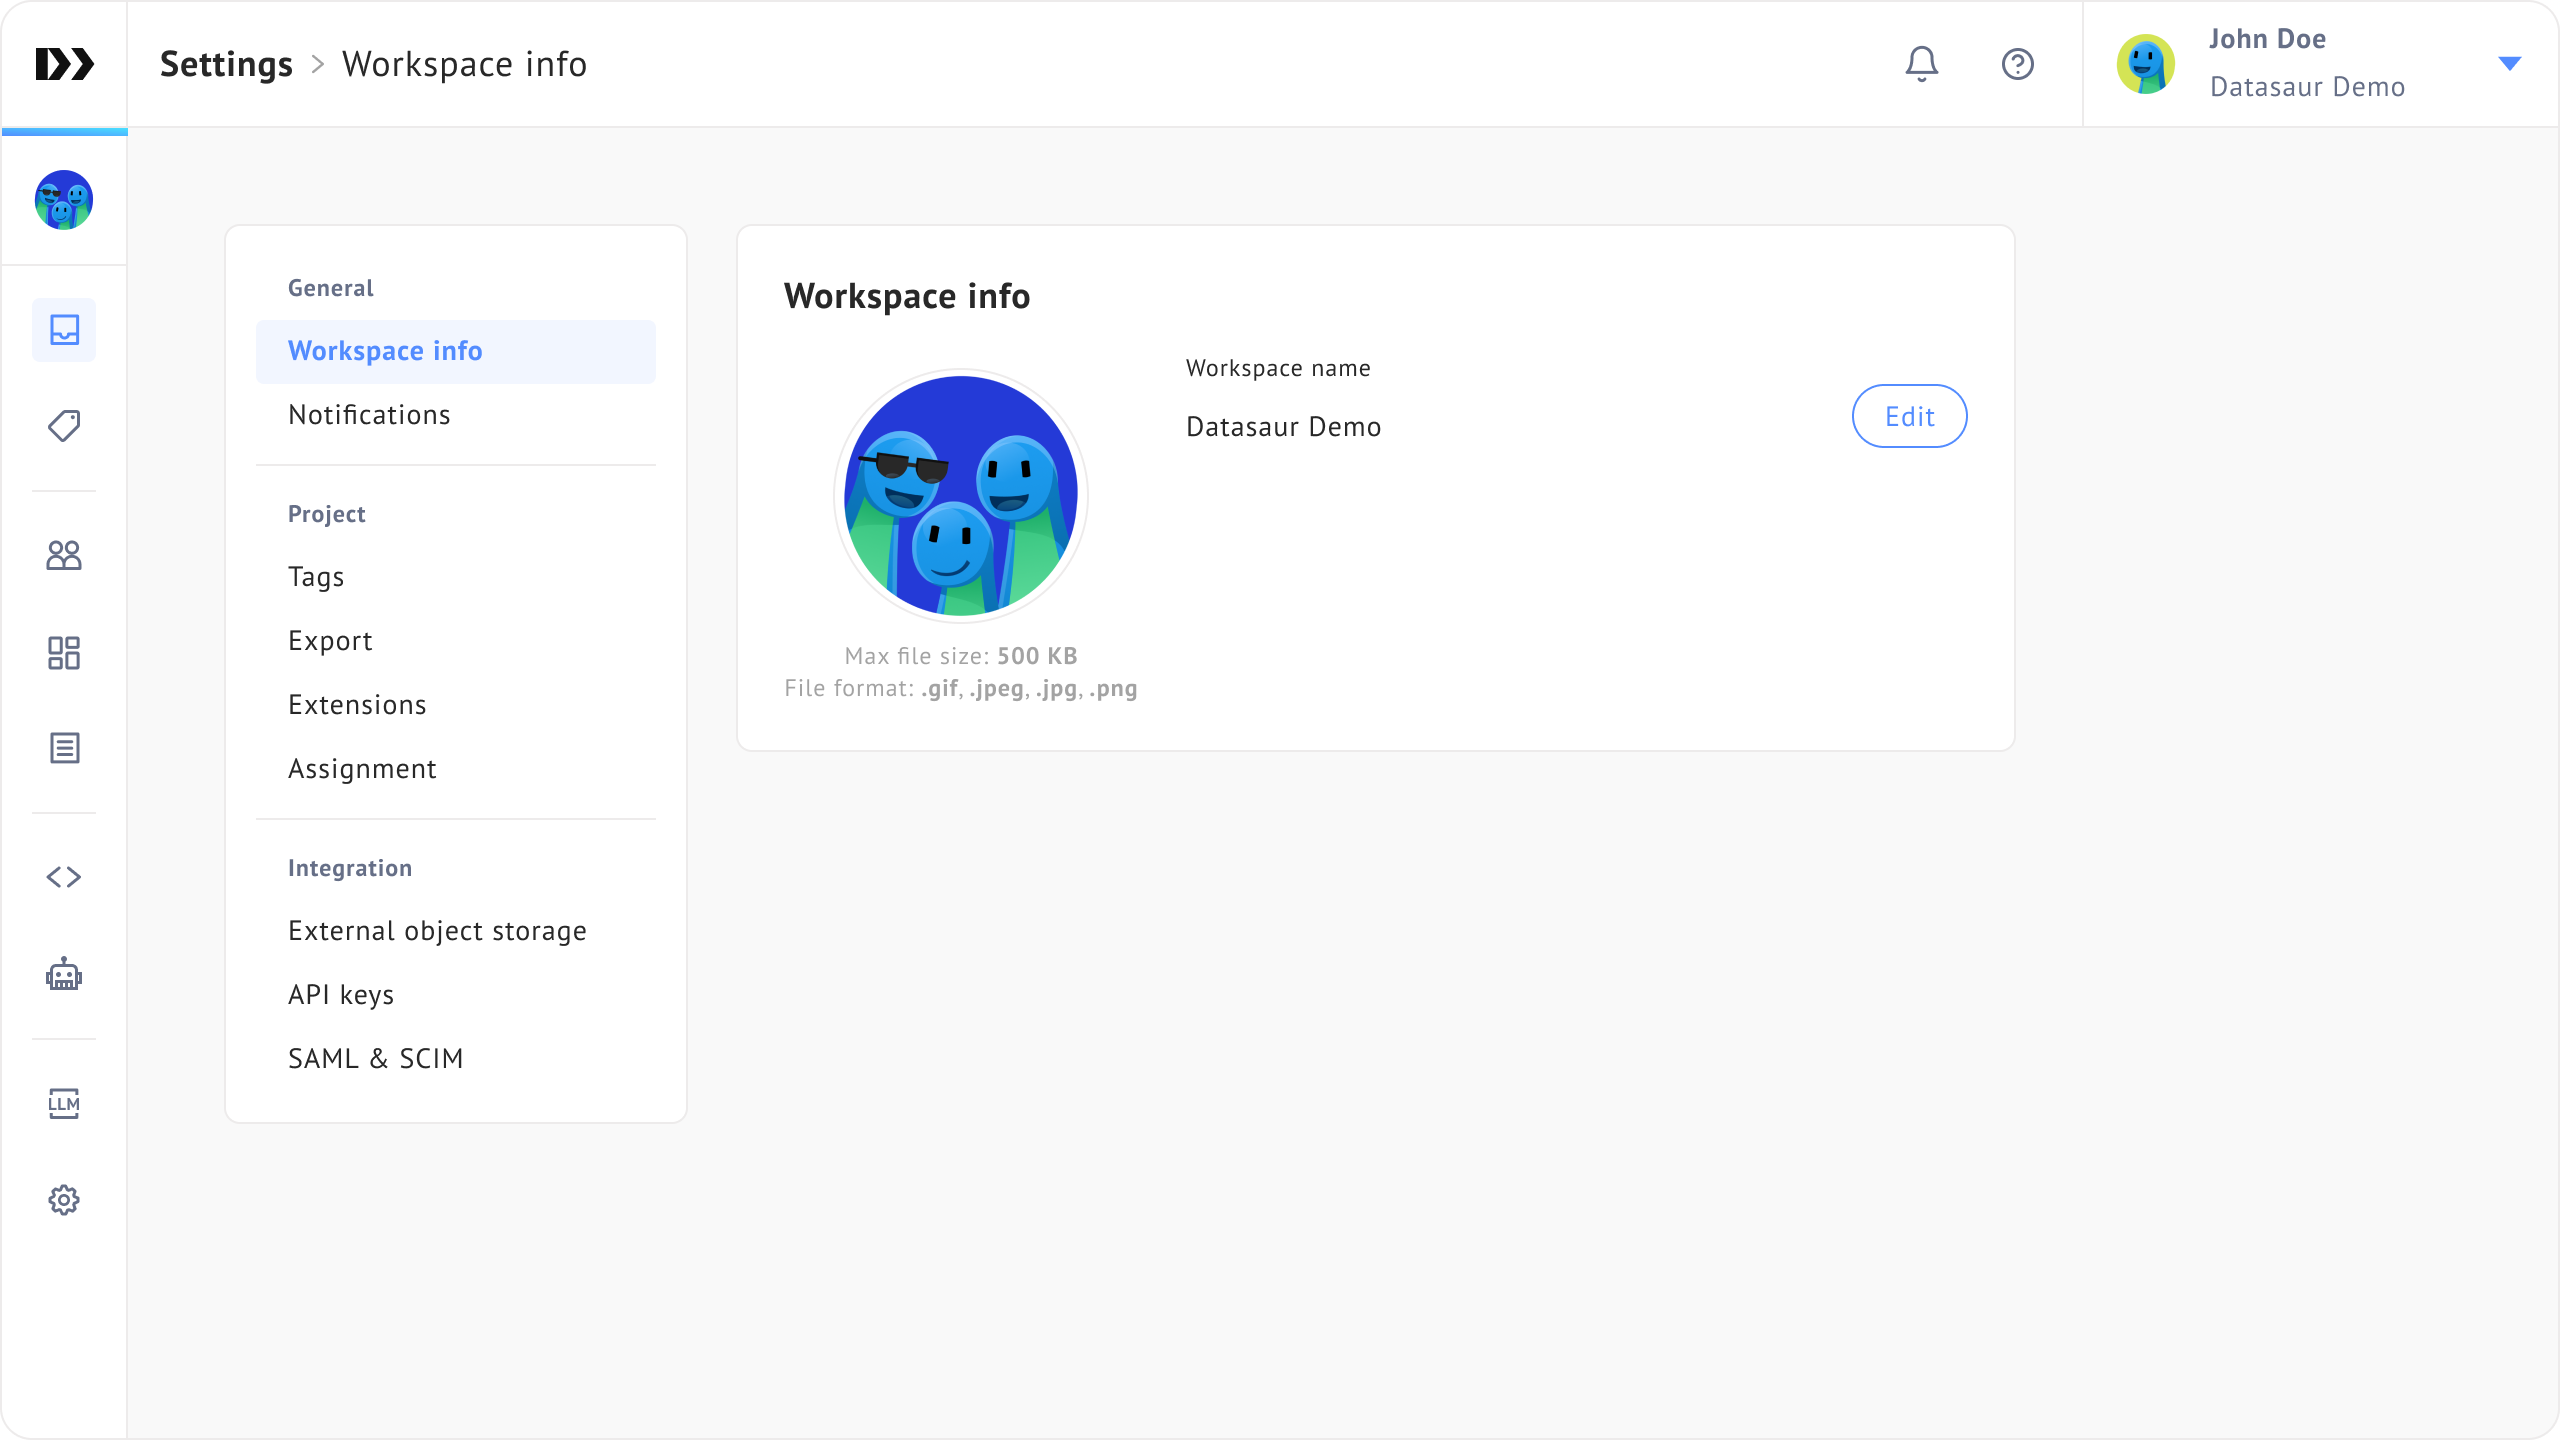Click the code brackets sidebar icon

click(64, 877)
